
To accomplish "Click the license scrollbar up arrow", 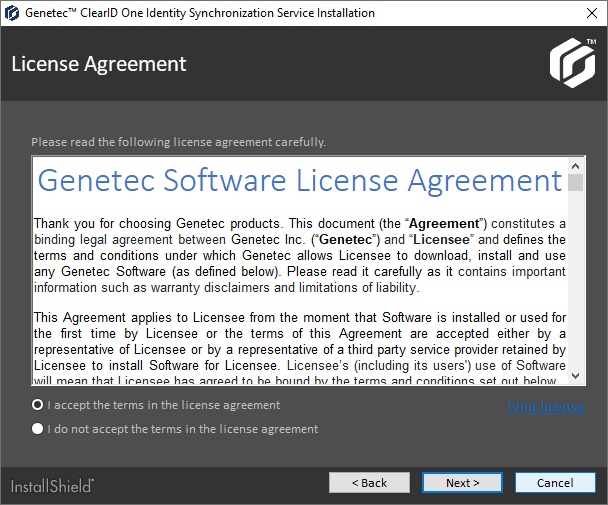I will pyautogui.click(x=576, y=165).
